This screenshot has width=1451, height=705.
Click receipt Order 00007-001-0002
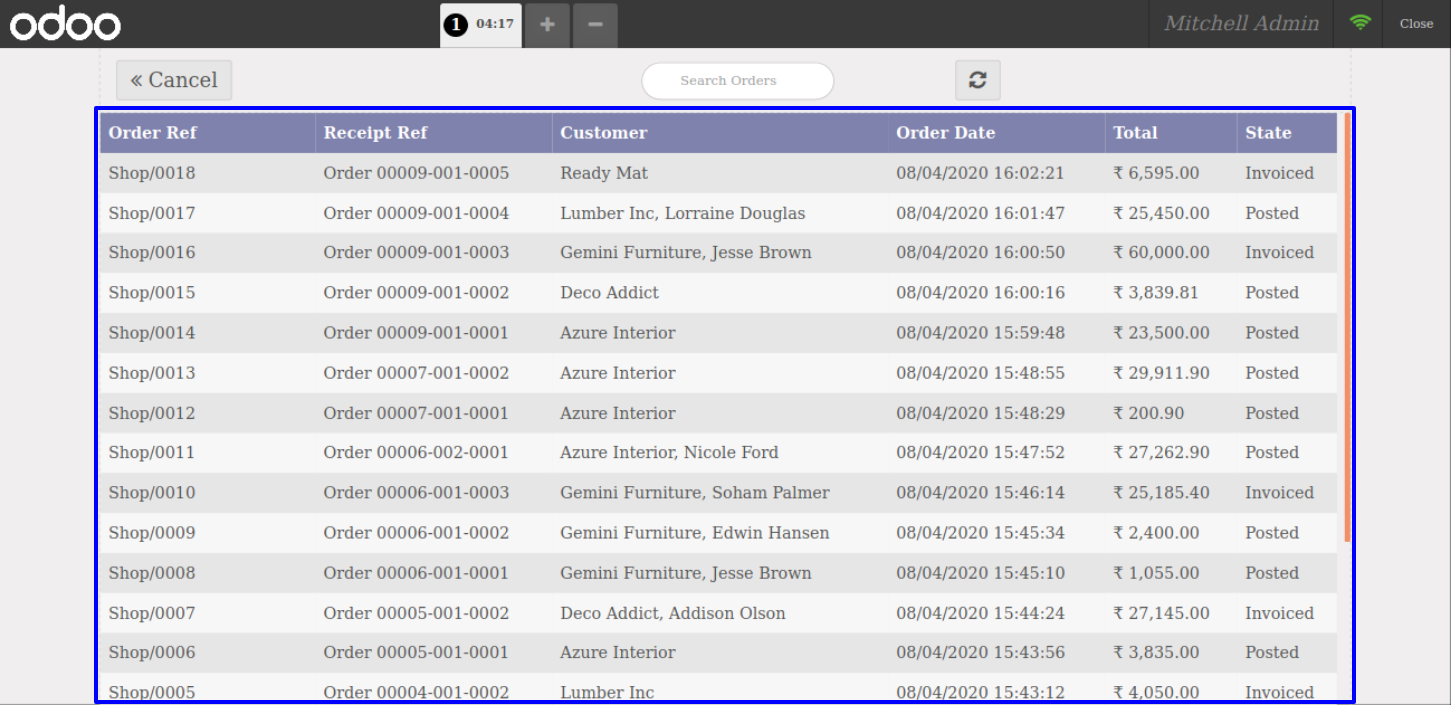click(416, 373)
